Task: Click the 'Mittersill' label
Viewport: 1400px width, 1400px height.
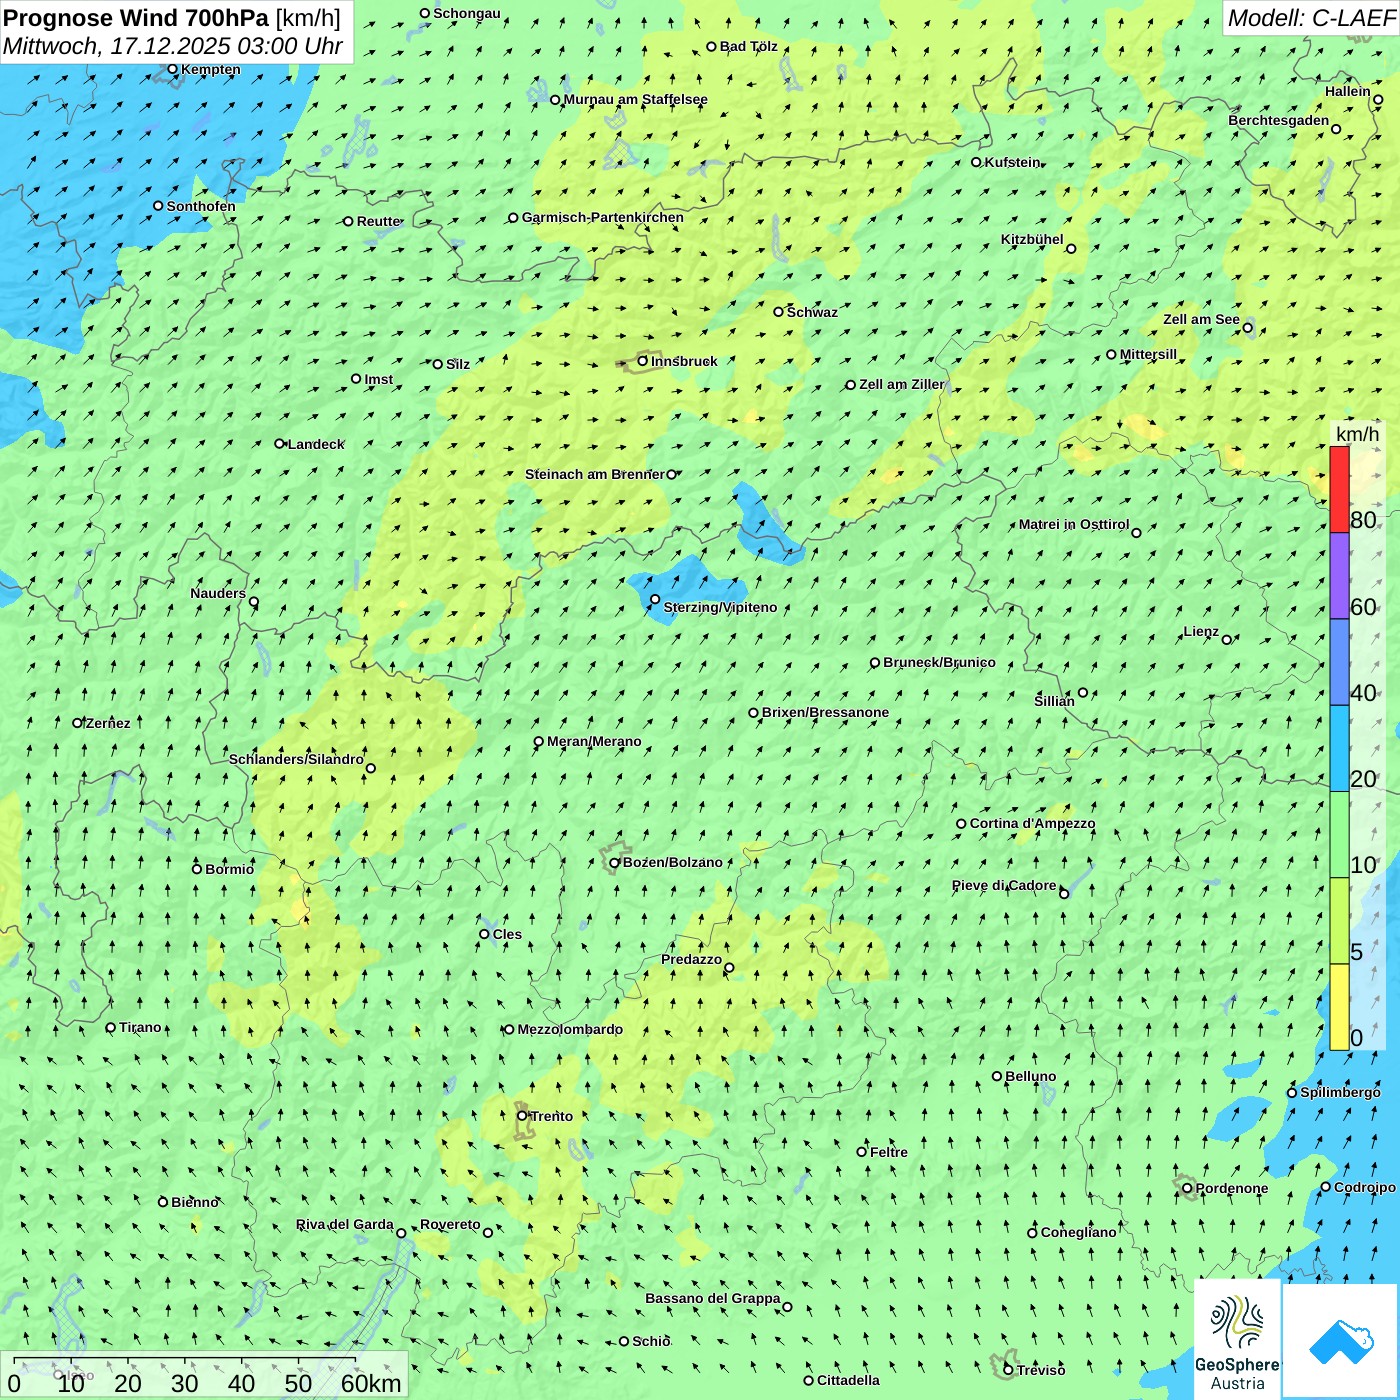Action: 1148,354
